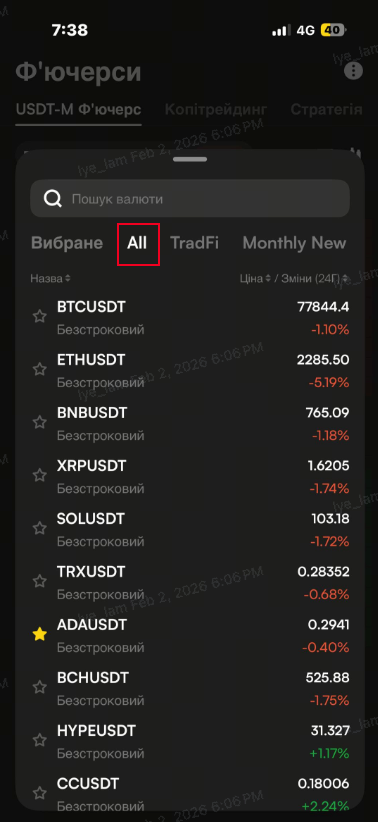
Task: Sort list by Назва column arrows
Action: pyautogui.click(x=68, y=278)
